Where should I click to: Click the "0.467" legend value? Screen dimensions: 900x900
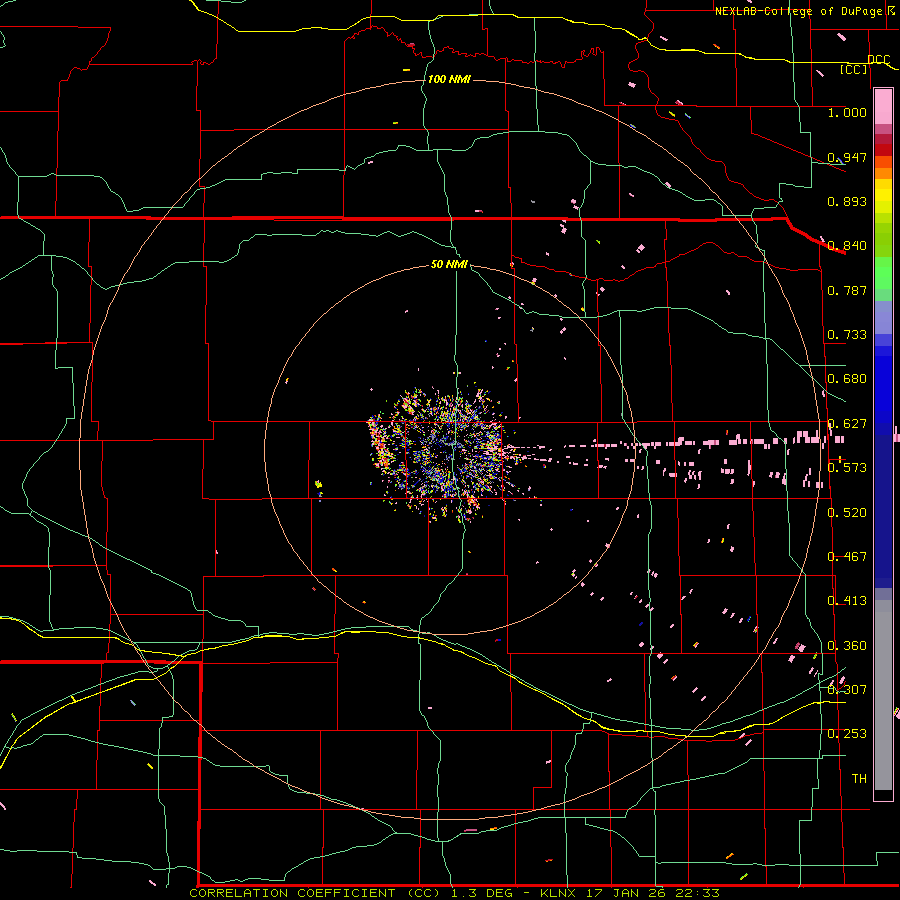pos(847,557)
